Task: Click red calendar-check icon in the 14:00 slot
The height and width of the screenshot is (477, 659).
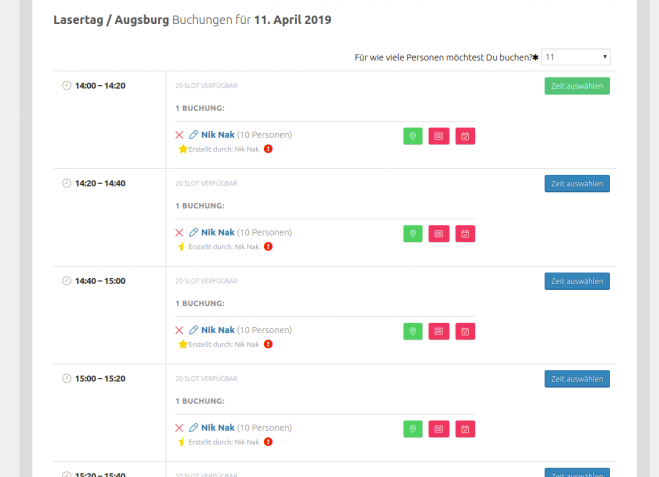Action: (x=465, y=136)
